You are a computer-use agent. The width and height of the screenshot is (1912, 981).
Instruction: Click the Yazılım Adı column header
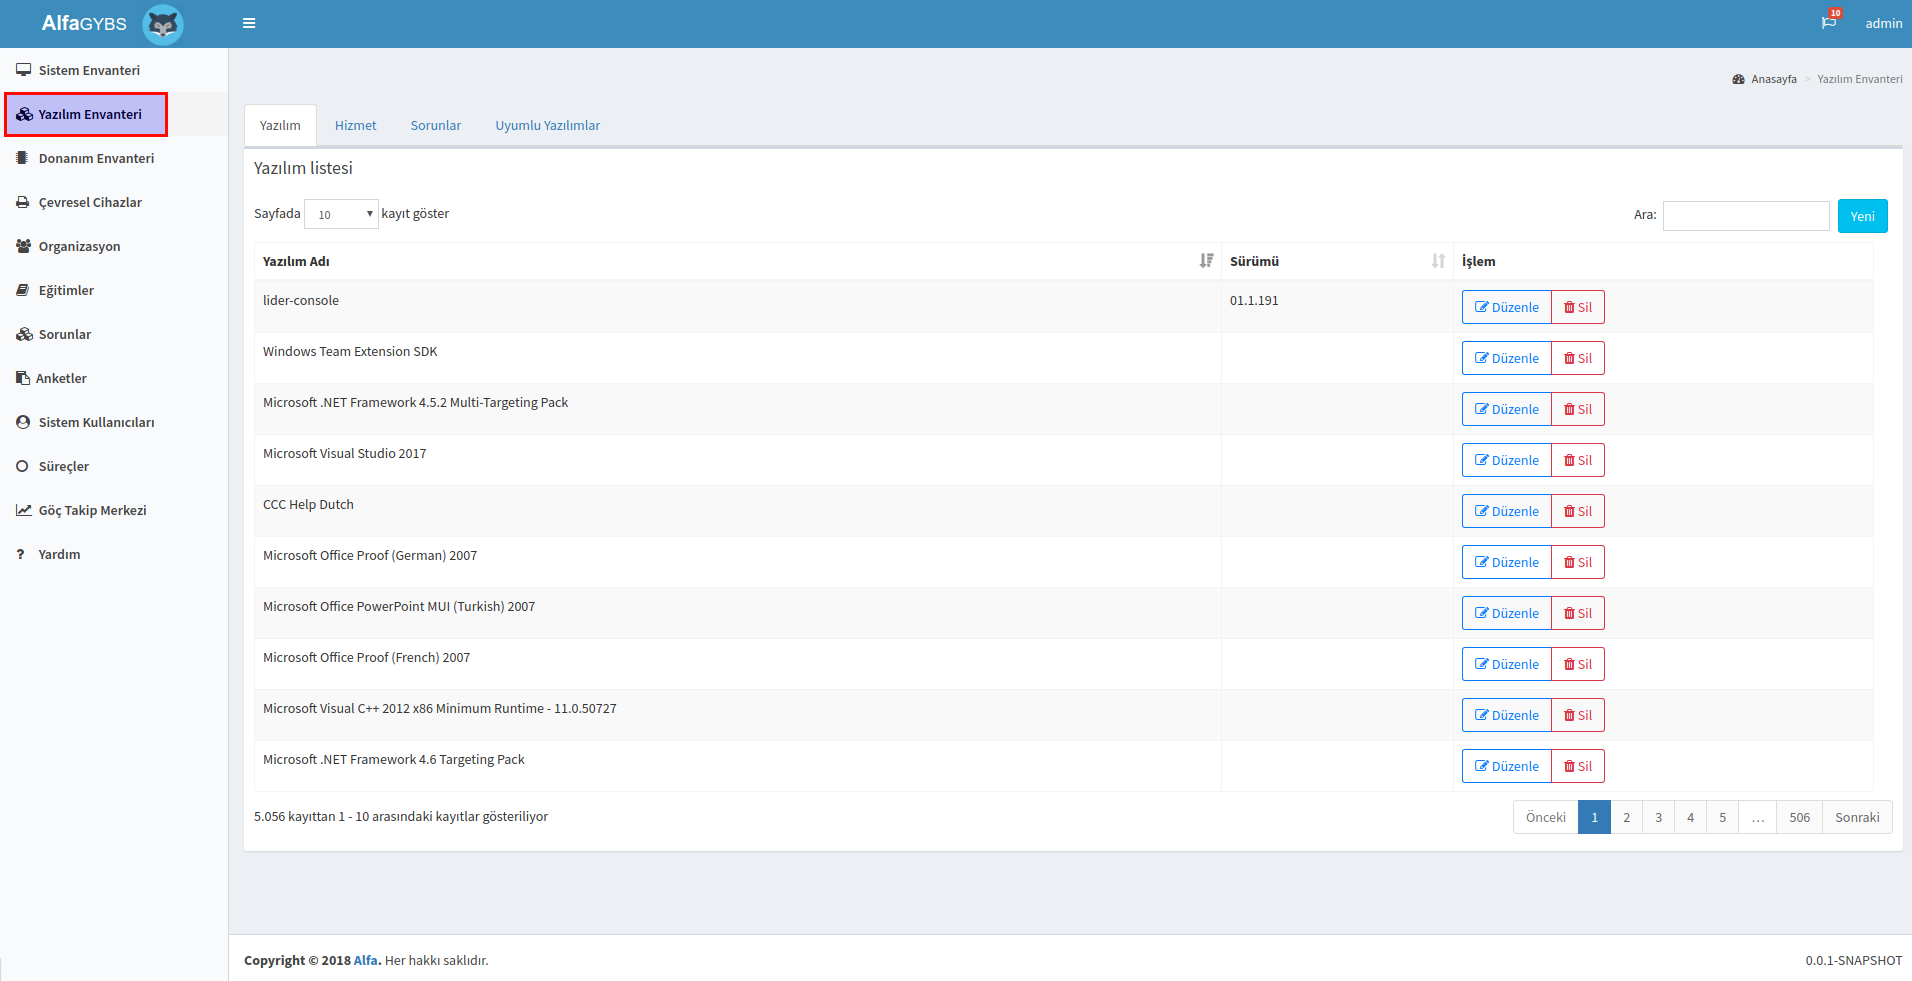tap(738, 261)
